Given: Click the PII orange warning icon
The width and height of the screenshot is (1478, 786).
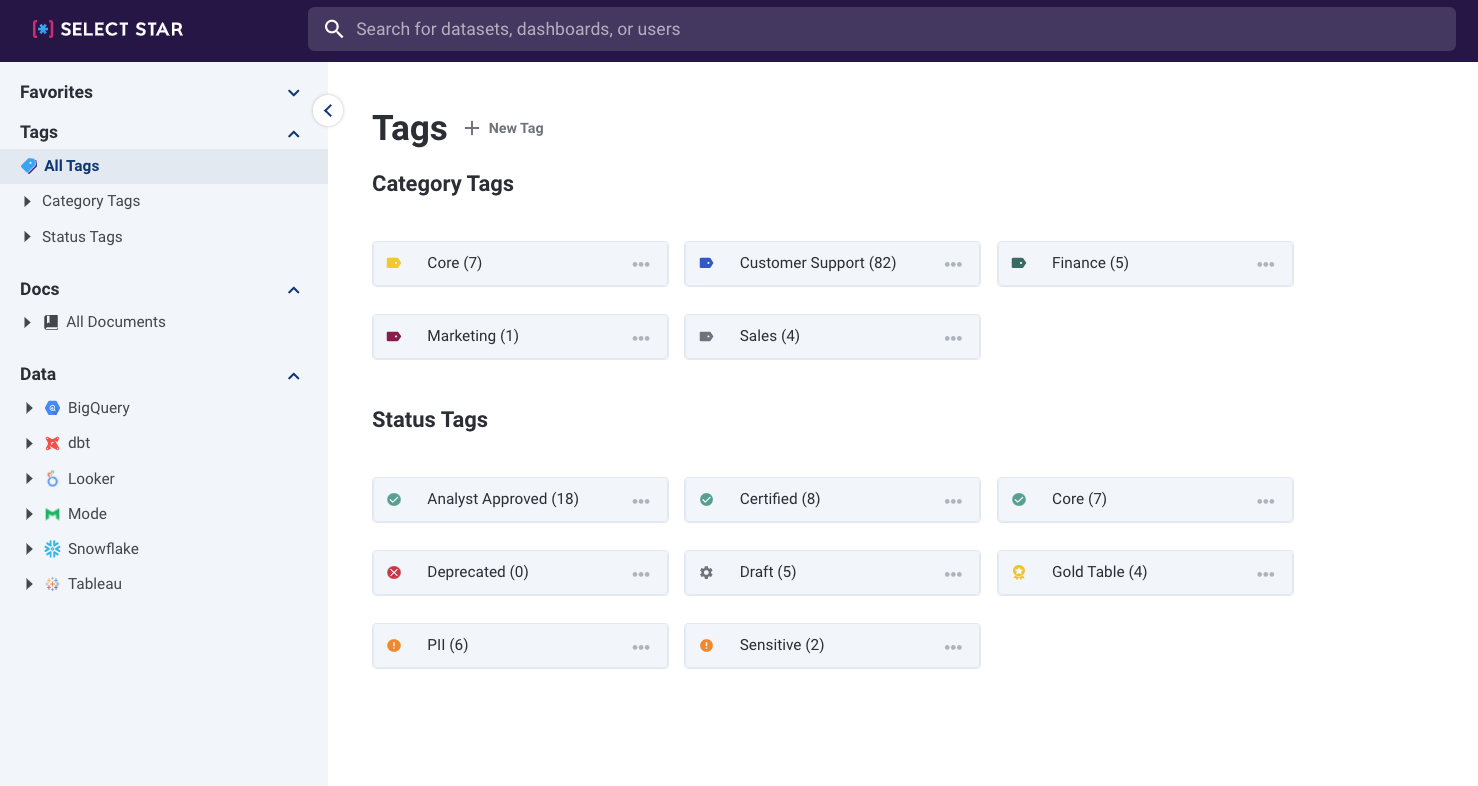Looking at the screenshot, I should [394, 645].
